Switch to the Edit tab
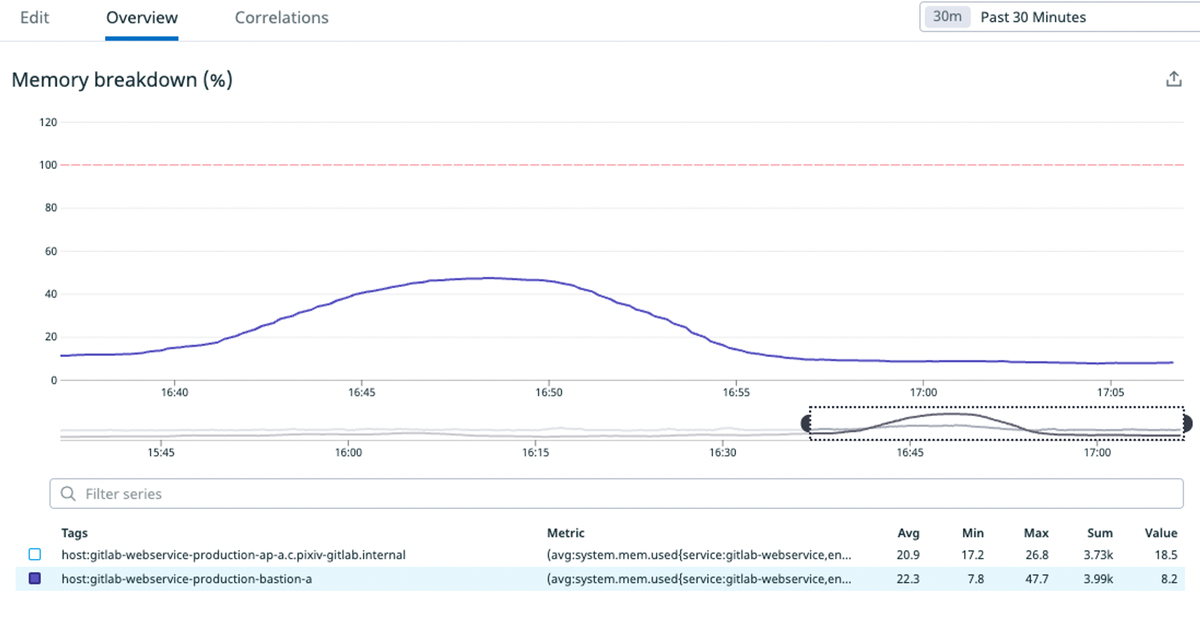Image resolution: width=1200 pixels, height=622 pixels. click(x=35, y=18)
